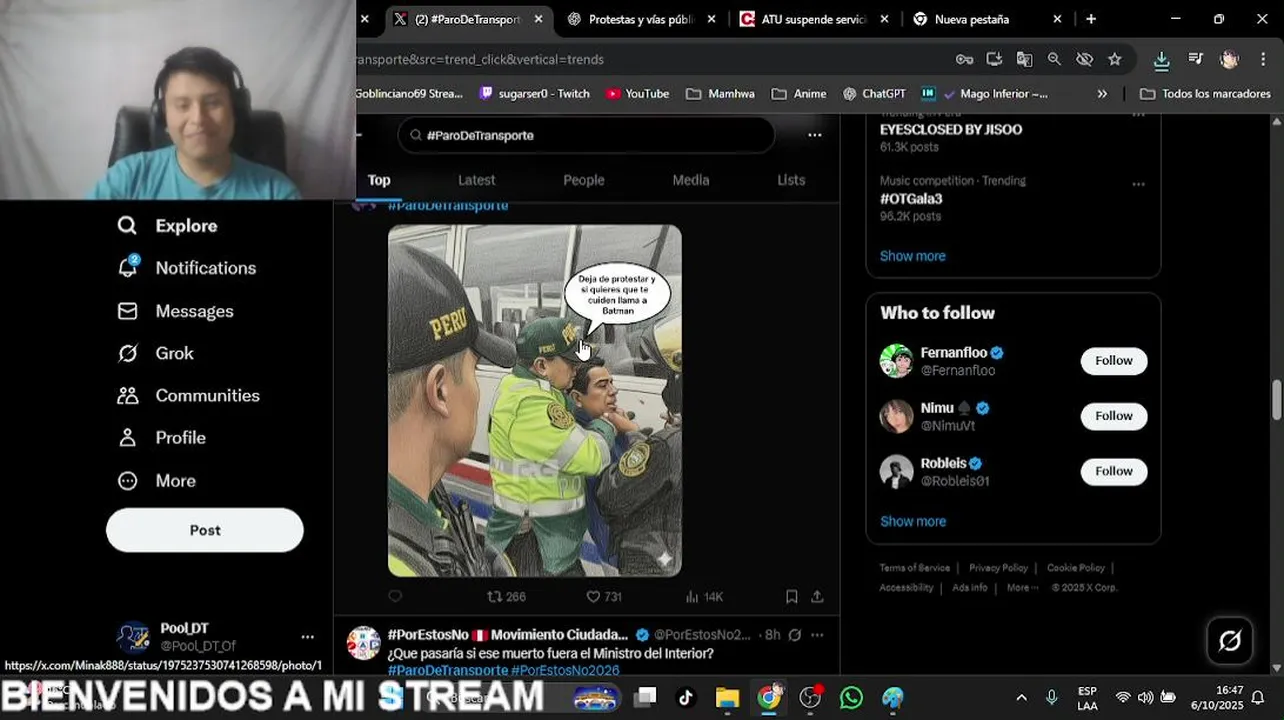
Task: Open the #PorEstosNo2026 hashtag link
Action: tap(565, 670)
